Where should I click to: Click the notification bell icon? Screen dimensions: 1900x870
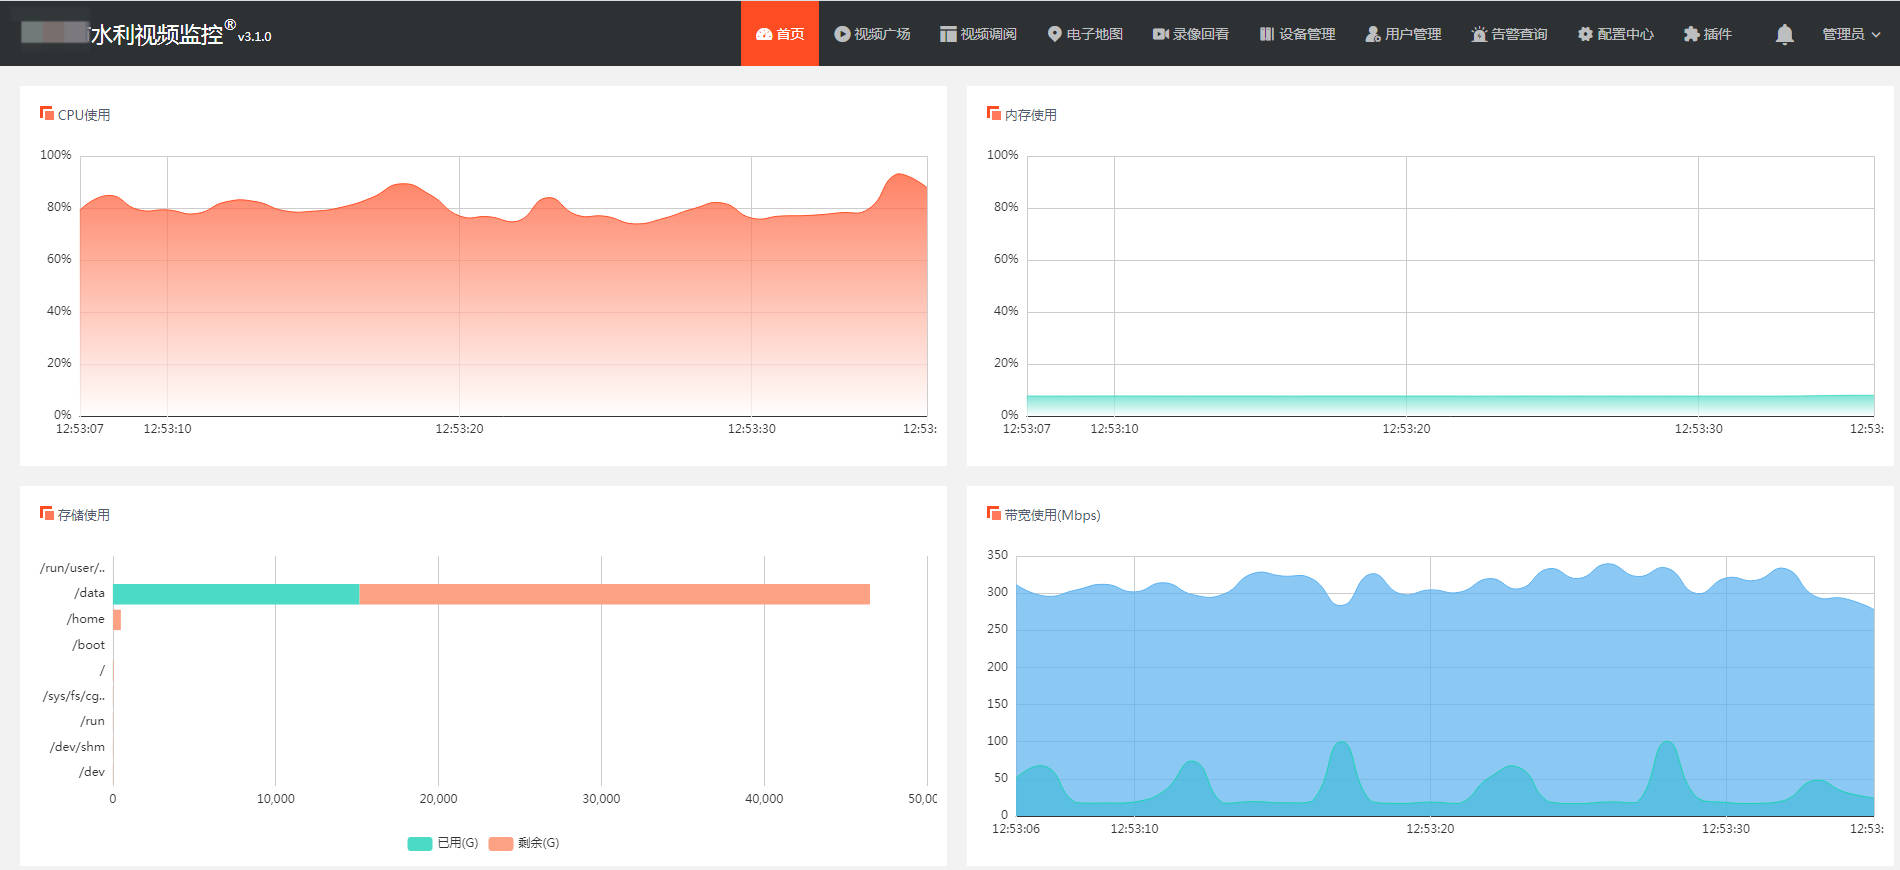(1784, 34)
